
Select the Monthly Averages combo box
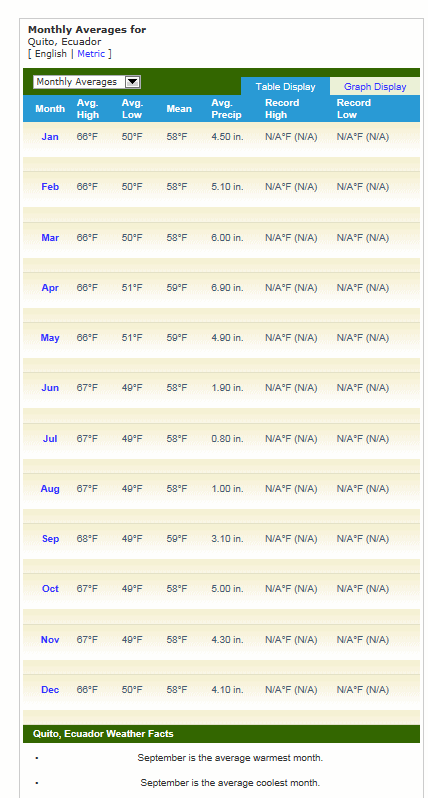click(x=87, y=82)
